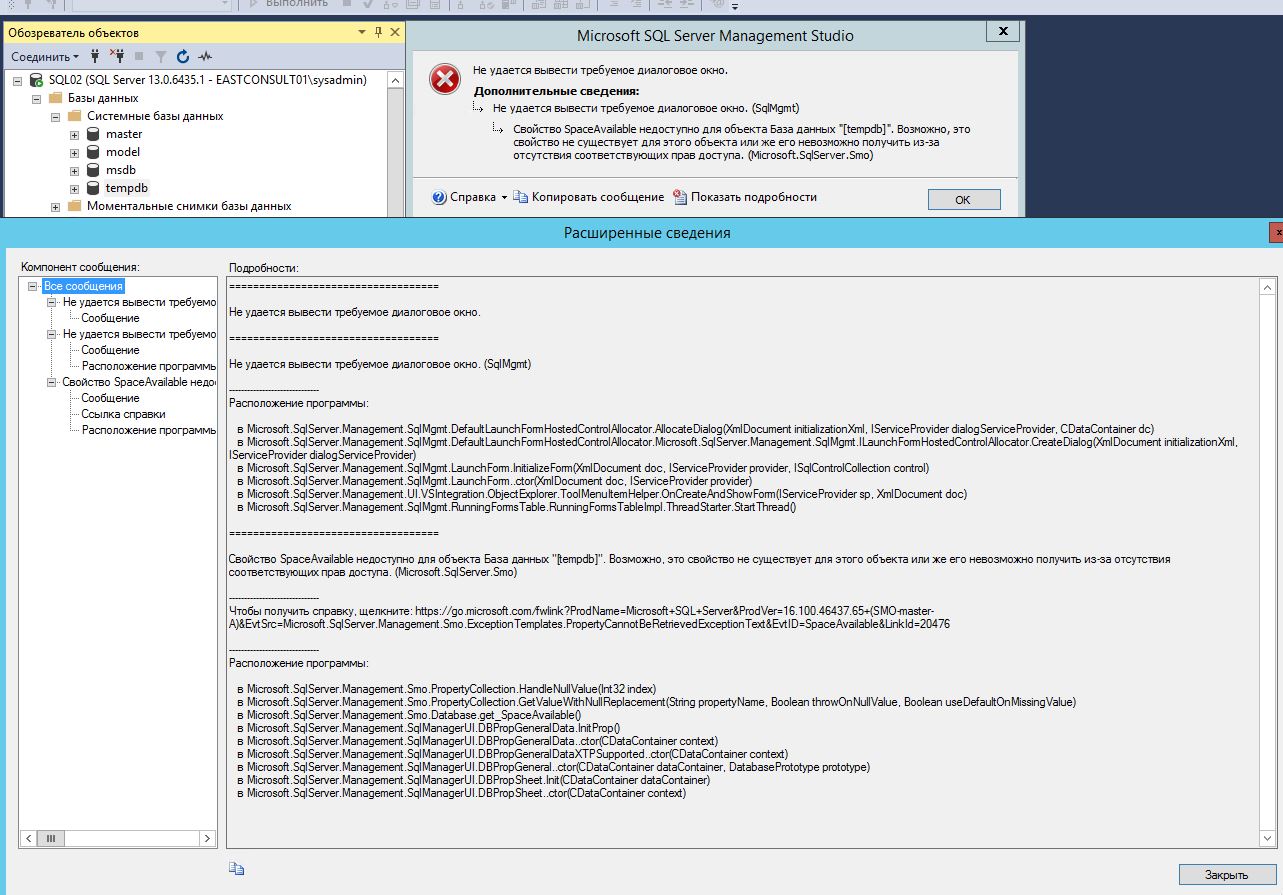Viewport: 1283px width, 895px height.
Task: Open Activity Monitor pulse icon
Action: click(205, 57)
